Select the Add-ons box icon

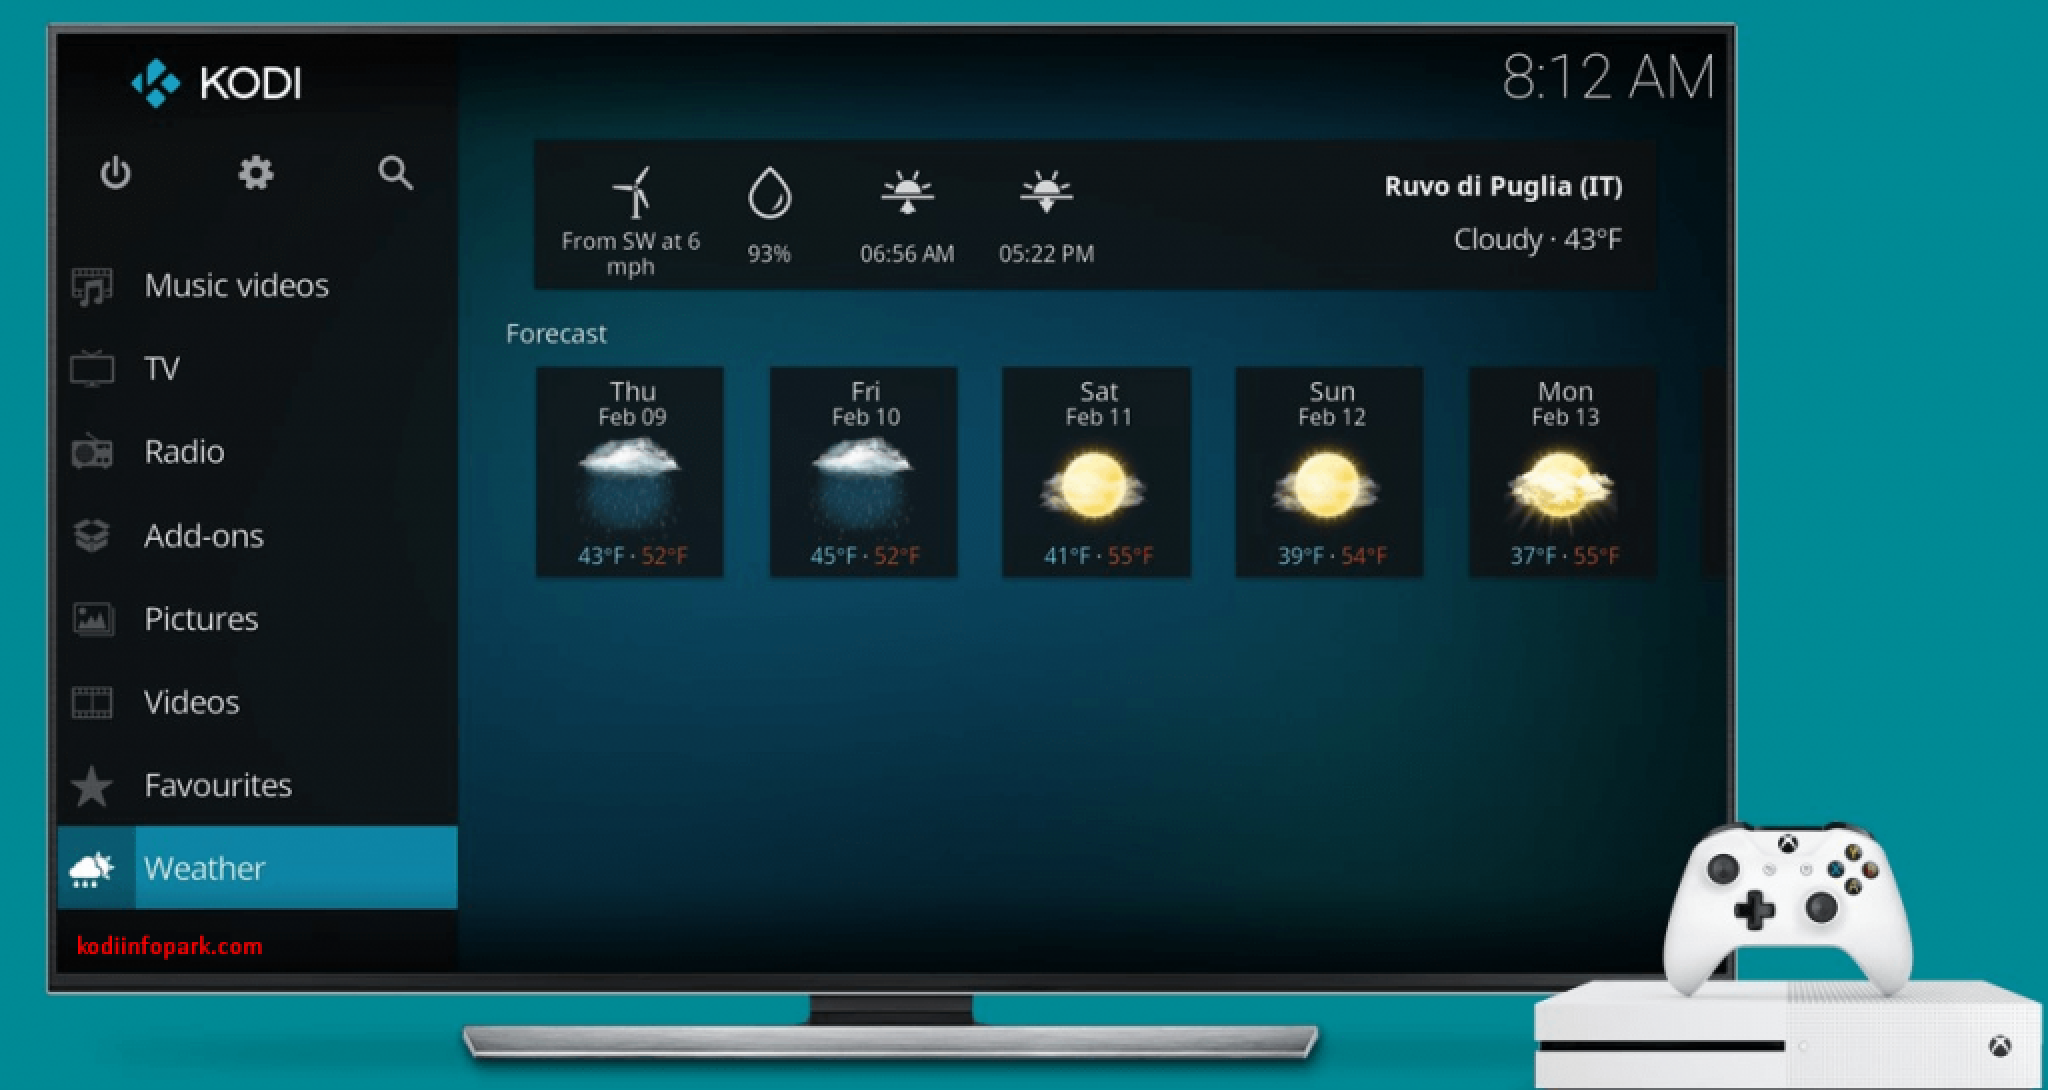coord(92,535)
